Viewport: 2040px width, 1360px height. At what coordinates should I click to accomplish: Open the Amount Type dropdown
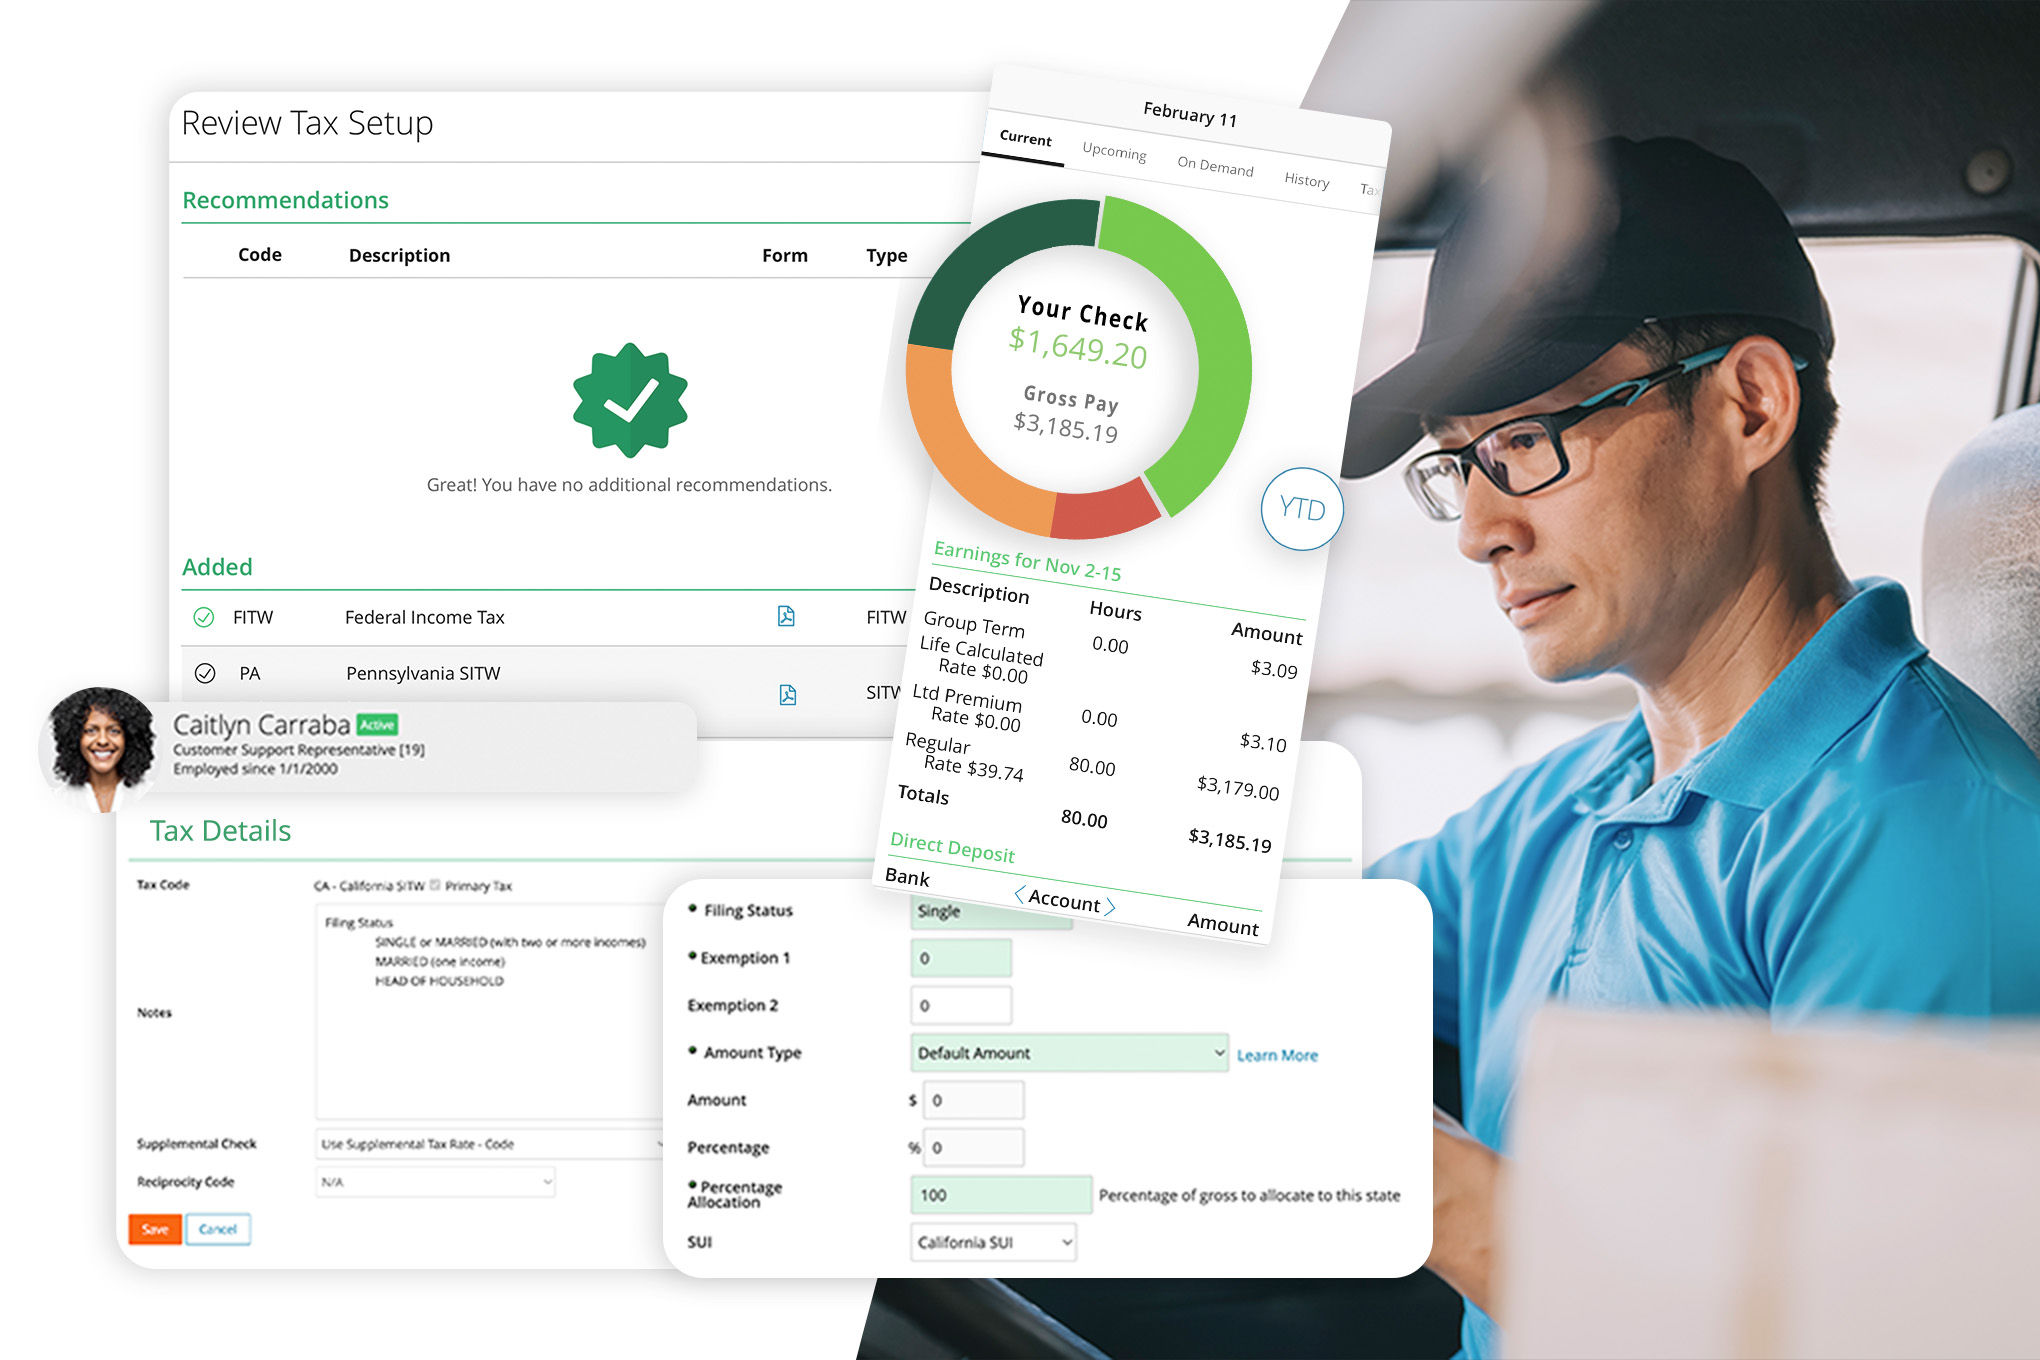(1069, 1053)
